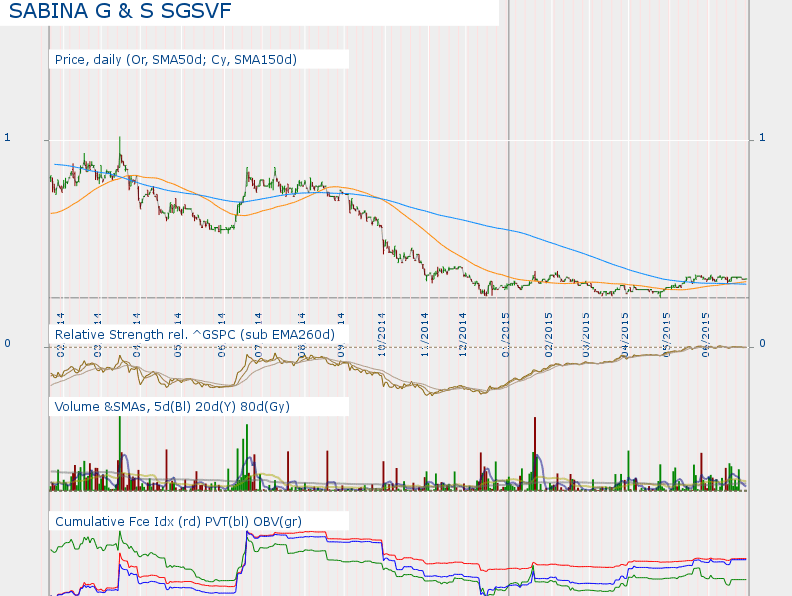Image resolution: width=792 pixels, height=596 pixels.
Task: Click the 01/2015 date axis label
Action: [506, 335]
